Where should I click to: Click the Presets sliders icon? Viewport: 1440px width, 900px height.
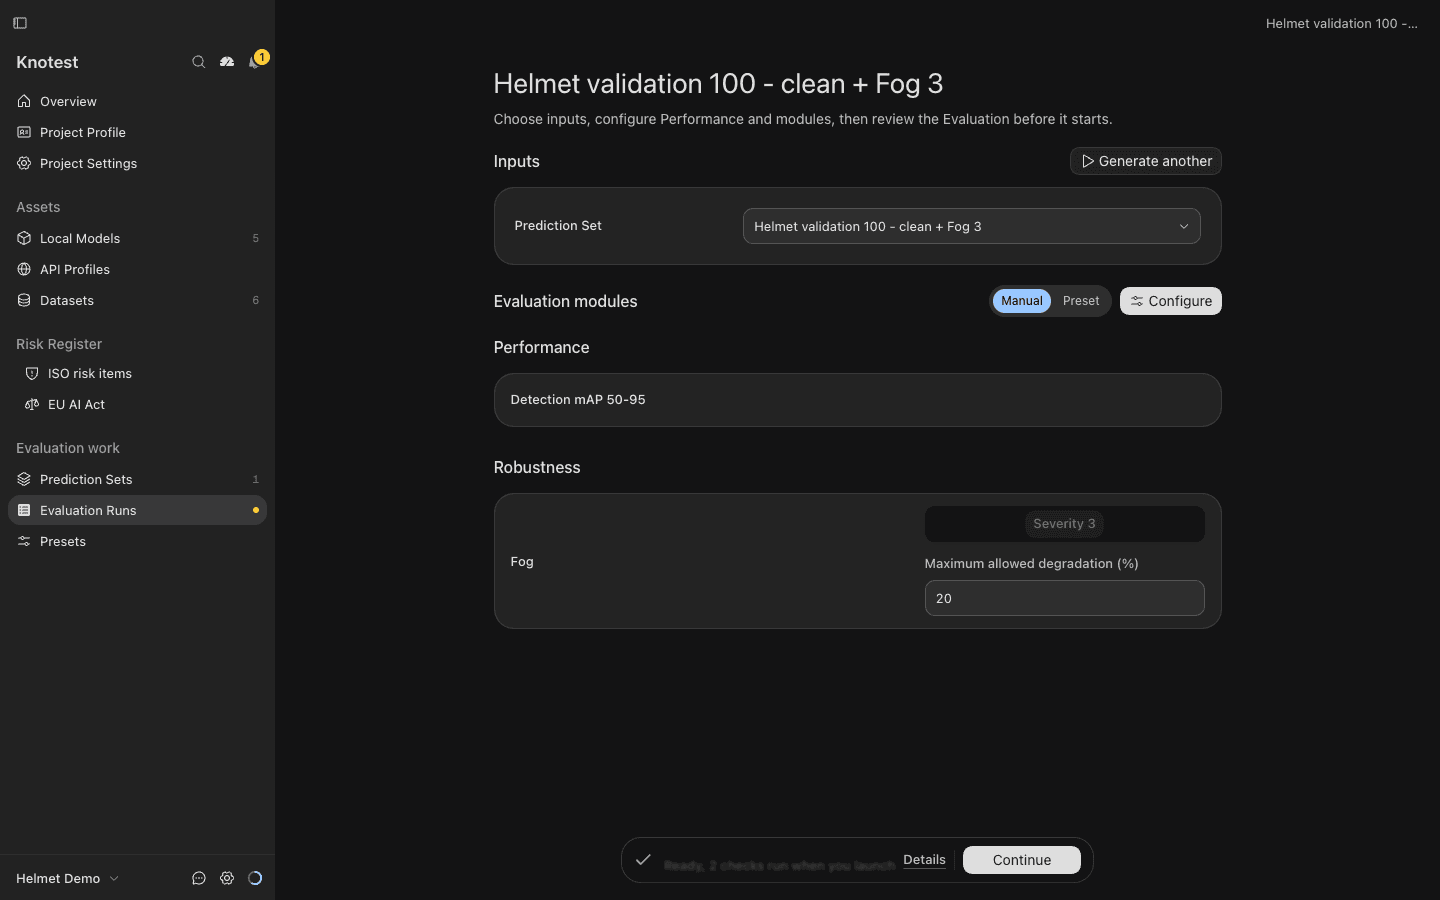click(24, 541)
